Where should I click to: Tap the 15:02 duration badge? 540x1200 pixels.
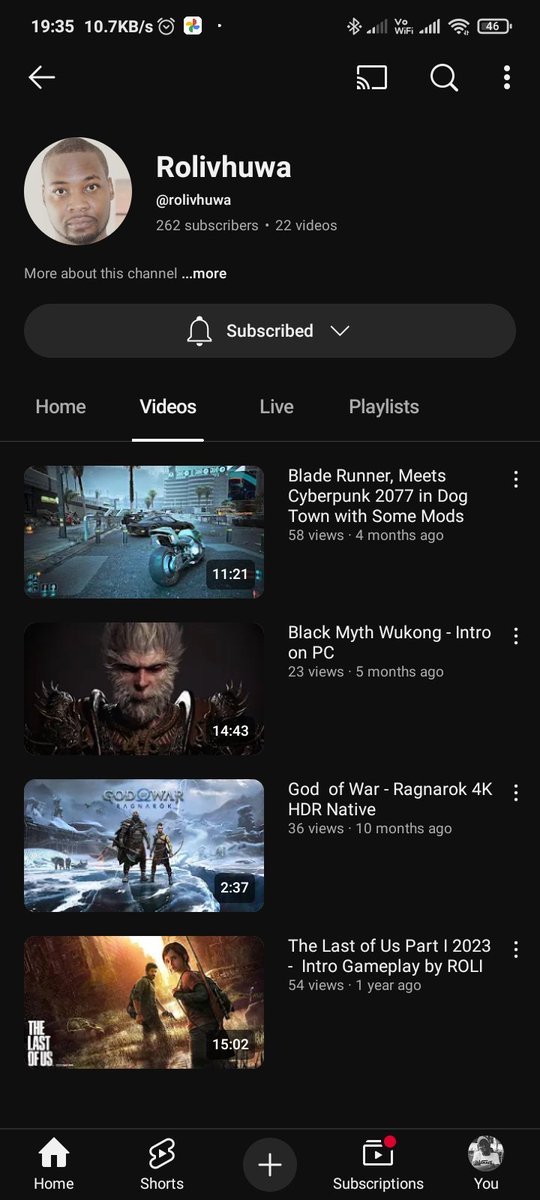coord(231,1045)
